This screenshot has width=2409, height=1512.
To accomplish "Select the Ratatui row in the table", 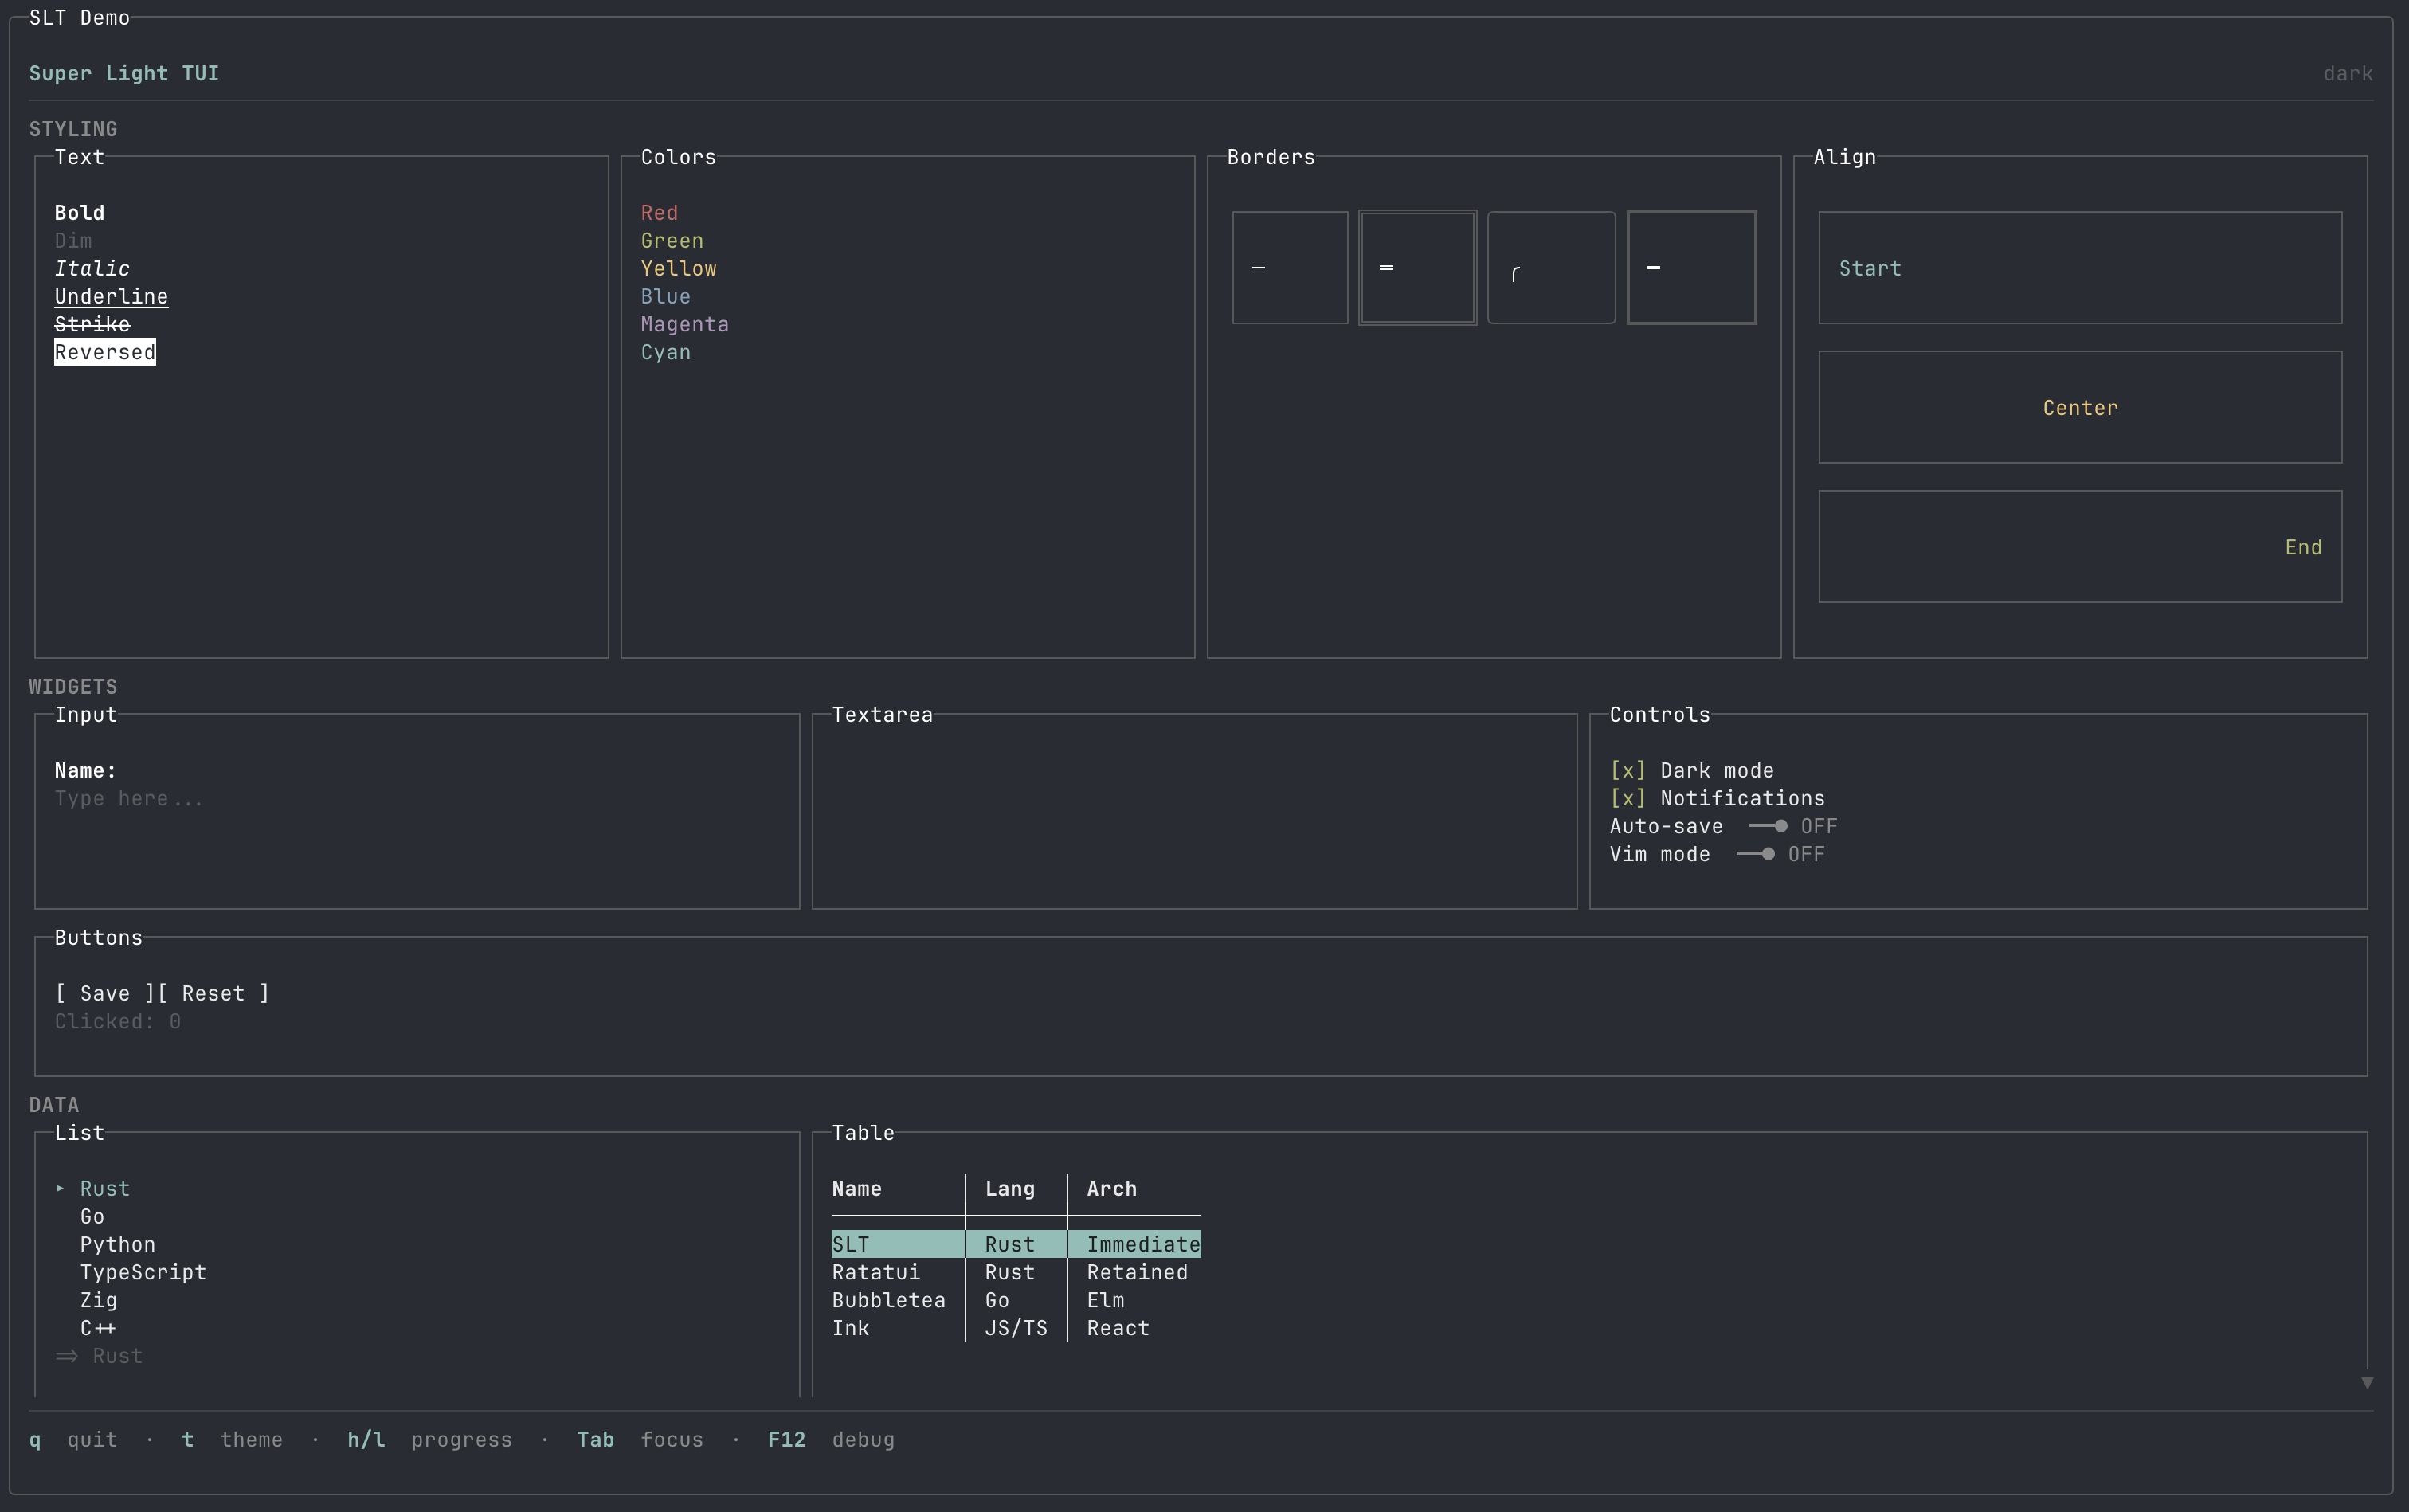I will [x=876, y=1272].
